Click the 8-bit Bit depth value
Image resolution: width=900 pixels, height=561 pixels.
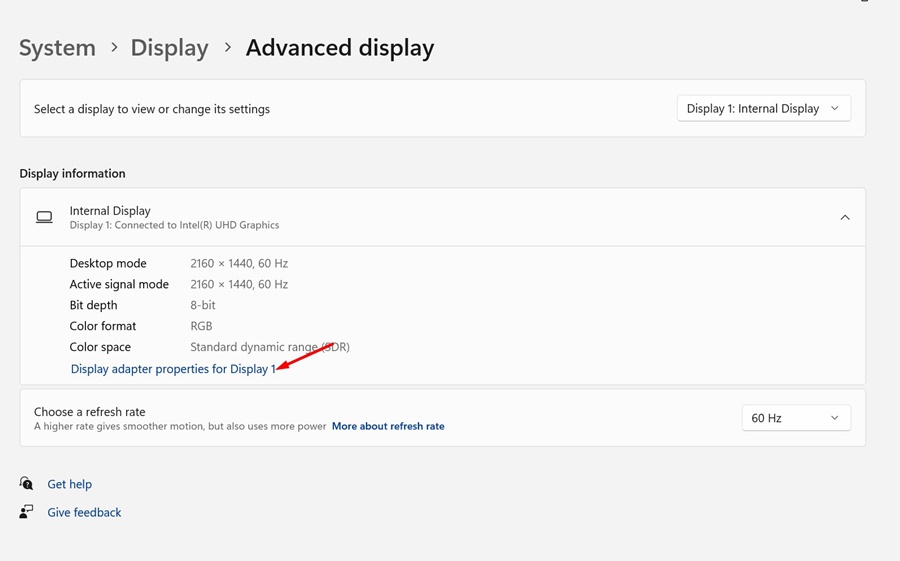(203, 305)
